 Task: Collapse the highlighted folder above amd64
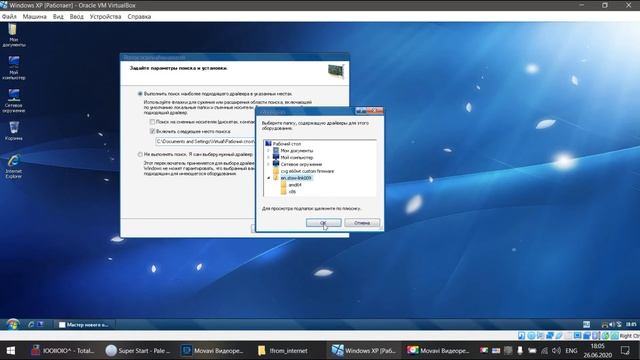pos(269,178)
